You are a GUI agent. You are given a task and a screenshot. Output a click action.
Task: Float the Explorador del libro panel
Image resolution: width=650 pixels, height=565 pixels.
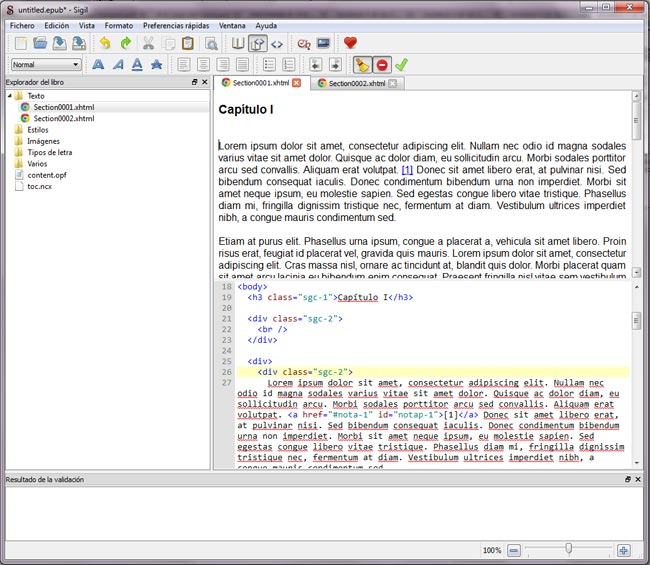point(194,82)
